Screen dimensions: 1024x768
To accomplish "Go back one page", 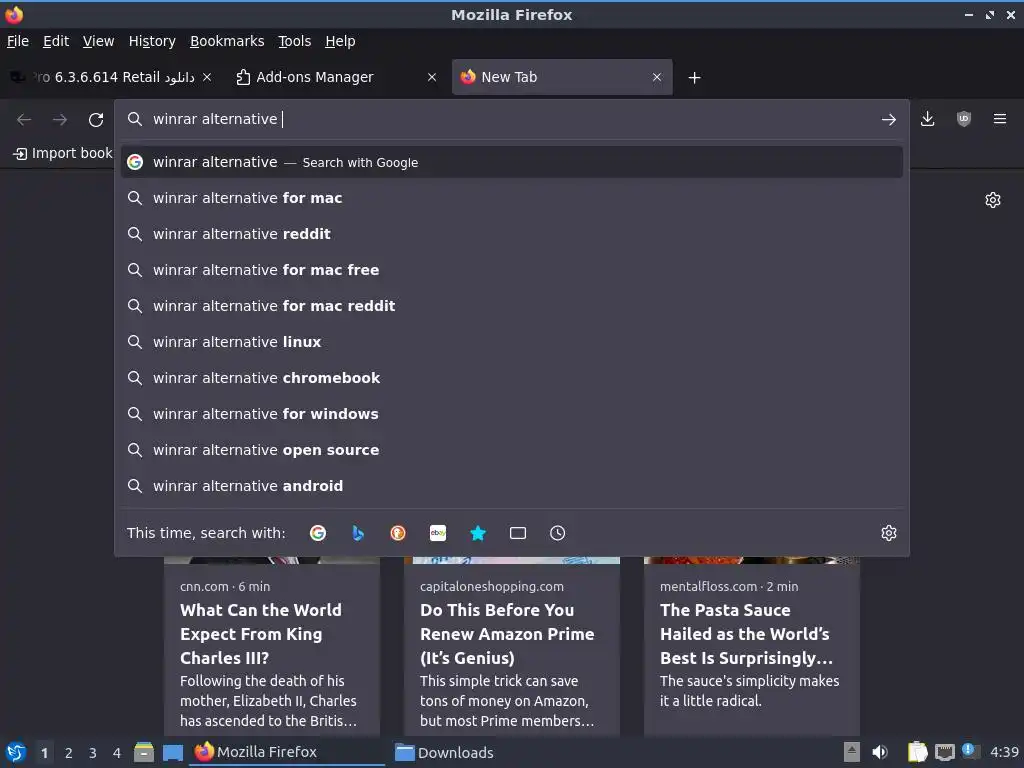I will [24, 120].
